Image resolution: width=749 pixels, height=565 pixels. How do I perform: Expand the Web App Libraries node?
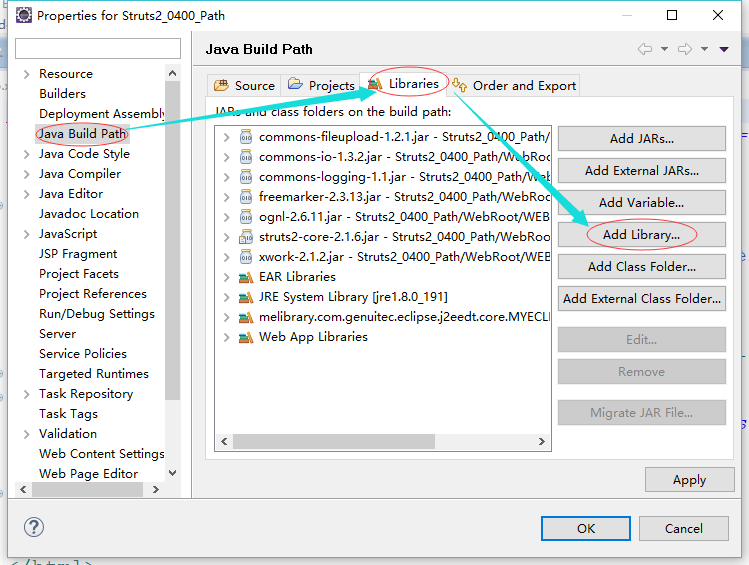(226, 338)
